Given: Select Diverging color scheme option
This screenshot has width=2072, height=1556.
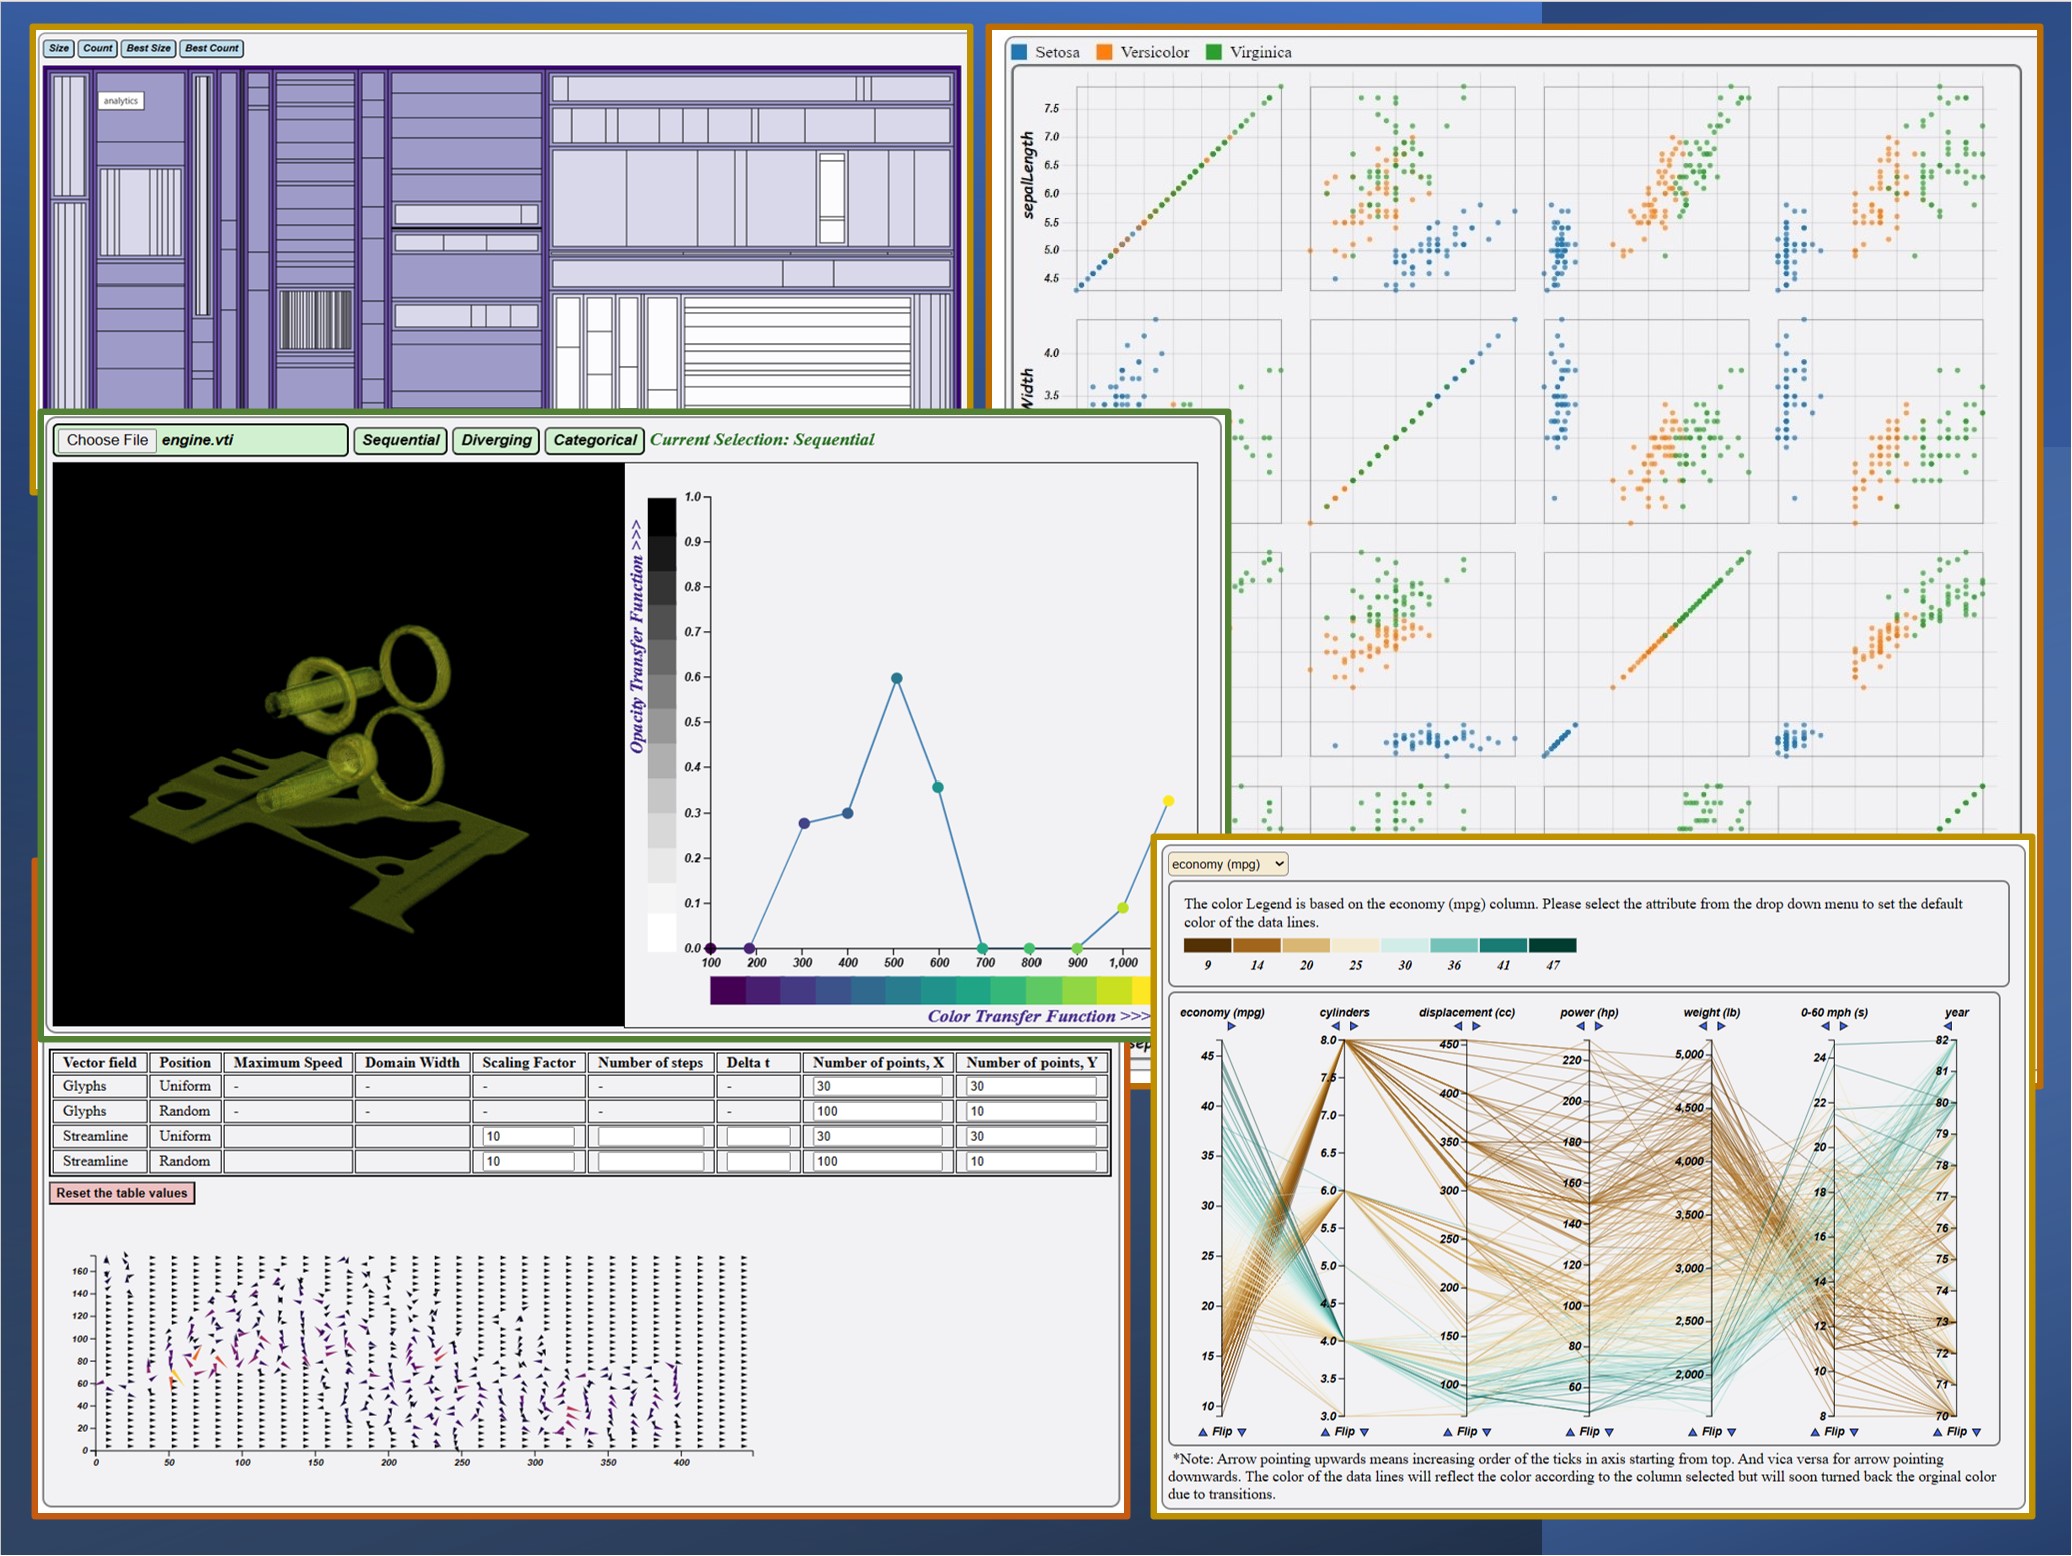Looking at the screenshot, I should 496,440.
